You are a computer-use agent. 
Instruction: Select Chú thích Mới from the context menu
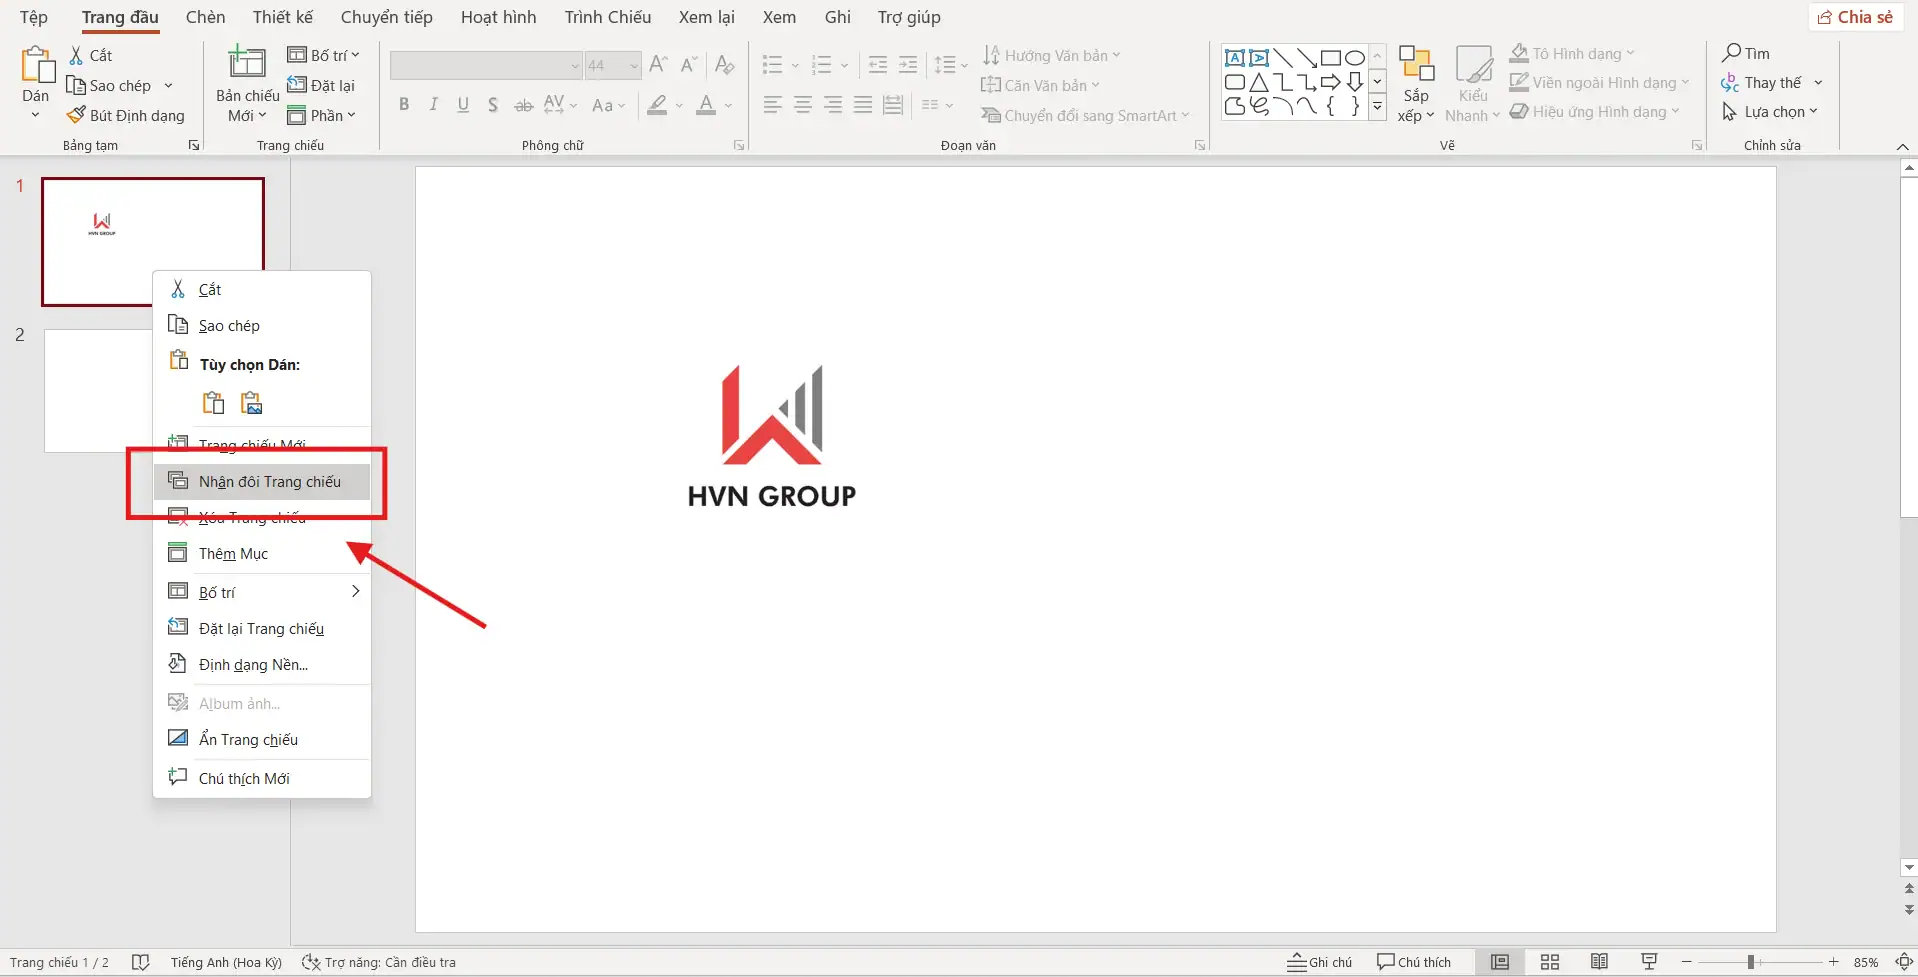coord(243,777)
